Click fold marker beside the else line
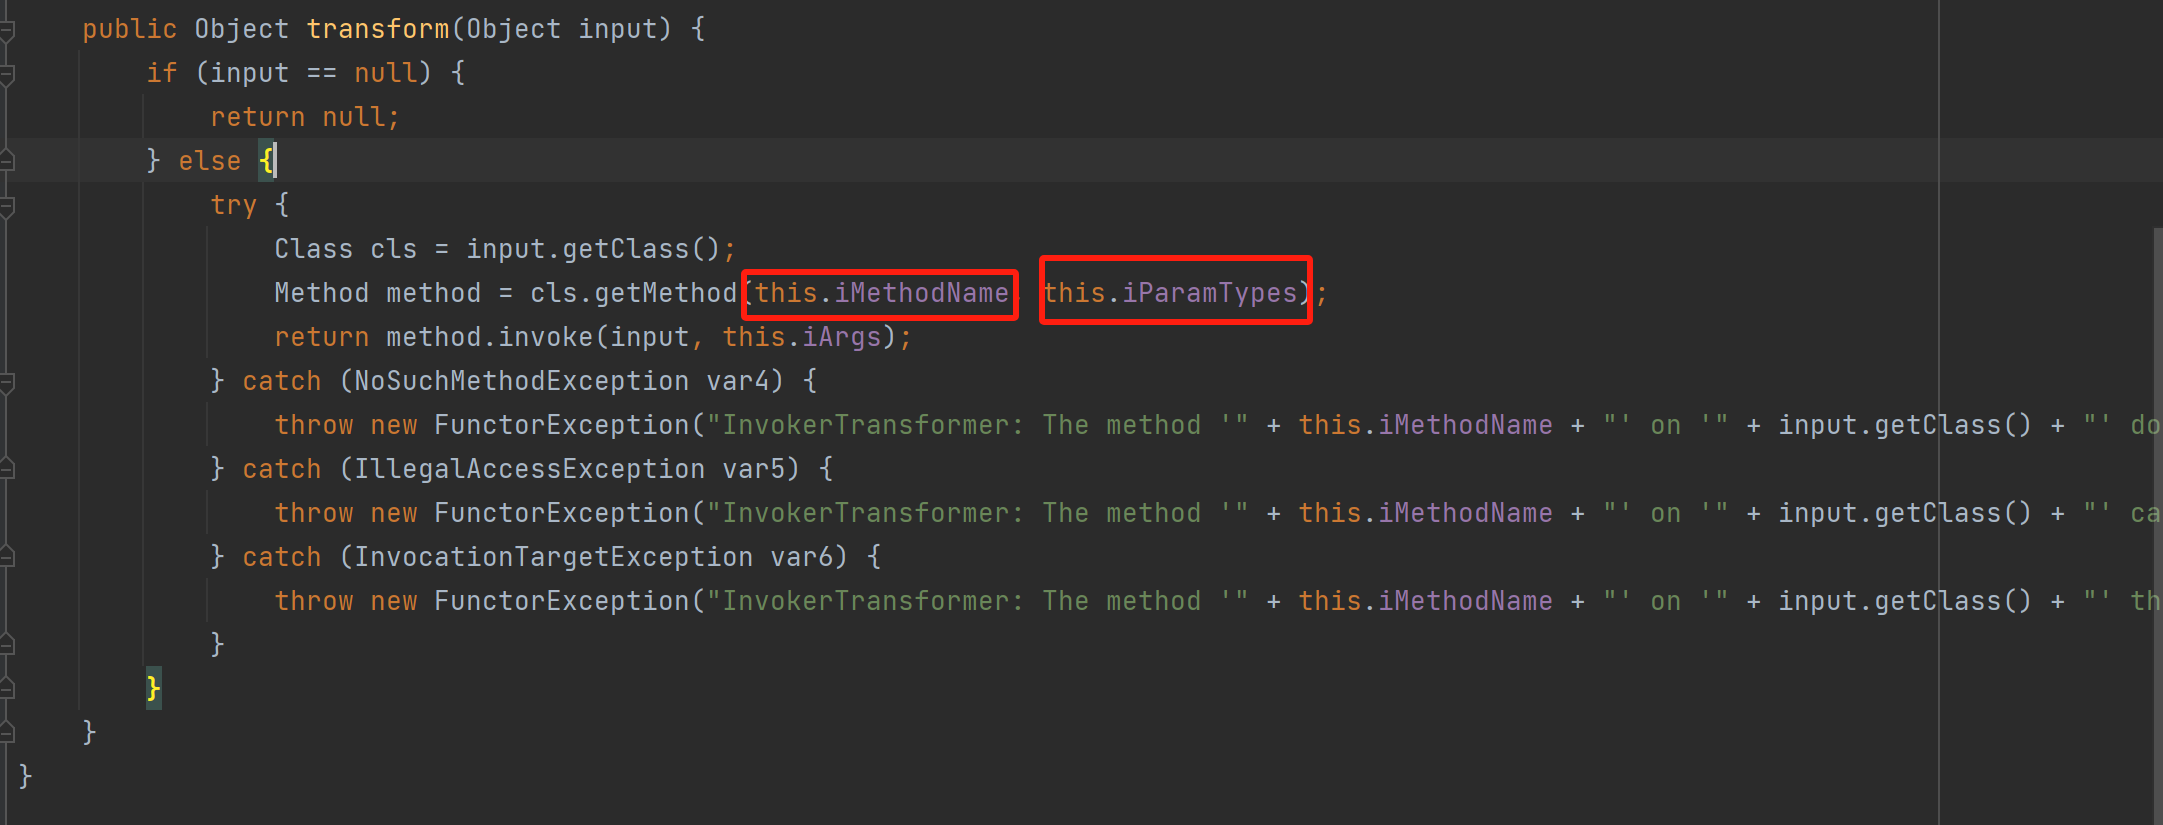 coord(7,161)
